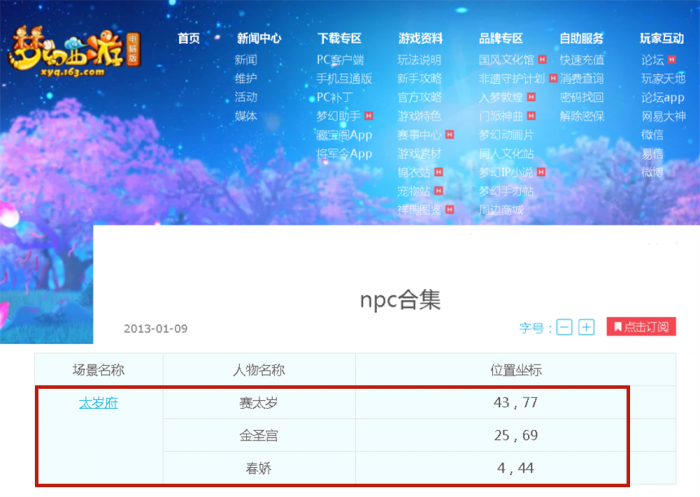Go to the 首页 home menu
This screenshot has height=497, width=700.
(188, 38)
